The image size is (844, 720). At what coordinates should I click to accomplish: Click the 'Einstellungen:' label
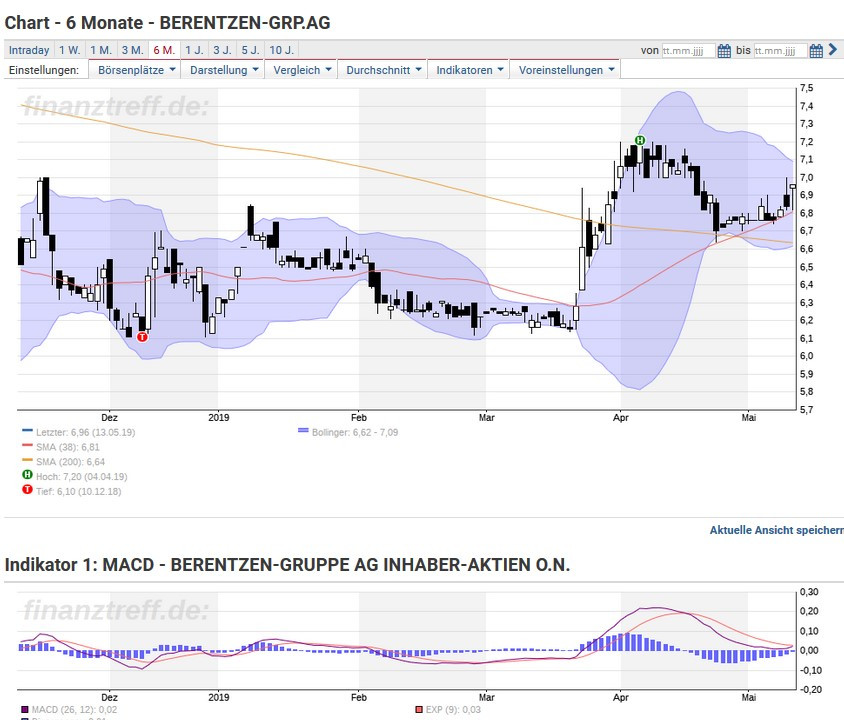[44, 70]
